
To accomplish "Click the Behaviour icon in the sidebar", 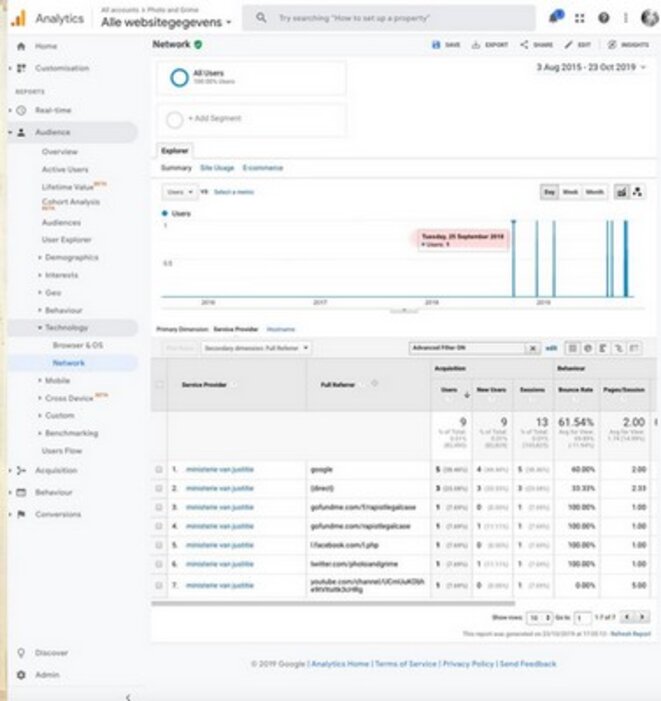I will click(21, 492).
